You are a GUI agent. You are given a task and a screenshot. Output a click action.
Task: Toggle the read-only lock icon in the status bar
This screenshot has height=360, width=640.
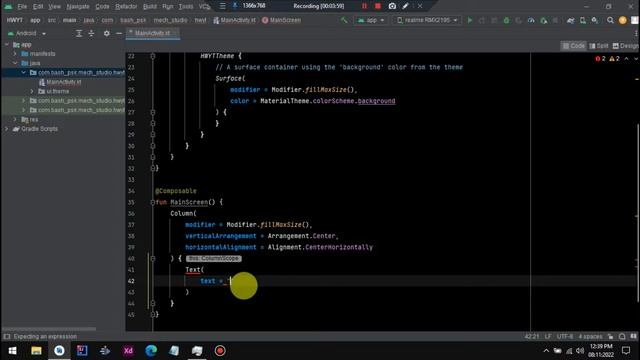[x=610, y=336]
